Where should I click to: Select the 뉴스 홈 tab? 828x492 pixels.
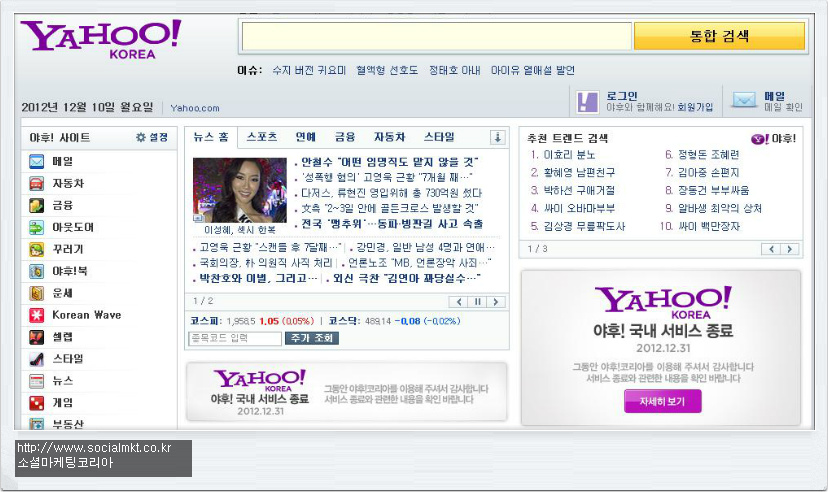click(x=211, y=137)
